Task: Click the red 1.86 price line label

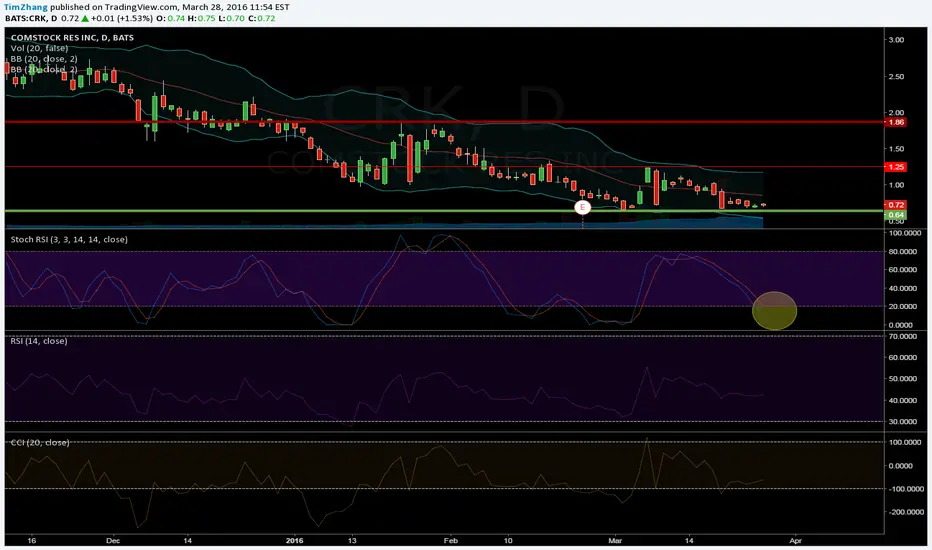Action: [896, 122]
